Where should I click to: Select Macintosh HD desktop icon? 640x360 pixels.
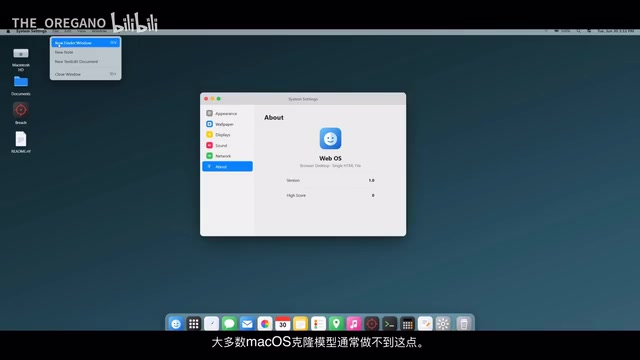tap(21, 53)
